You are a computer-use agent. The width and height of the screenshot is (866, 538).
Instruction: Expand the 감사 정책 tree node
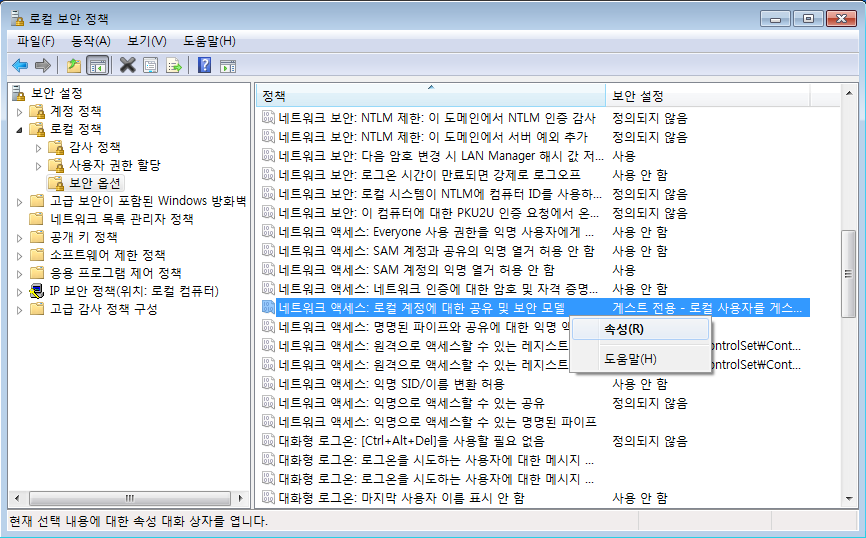[39, 147]
